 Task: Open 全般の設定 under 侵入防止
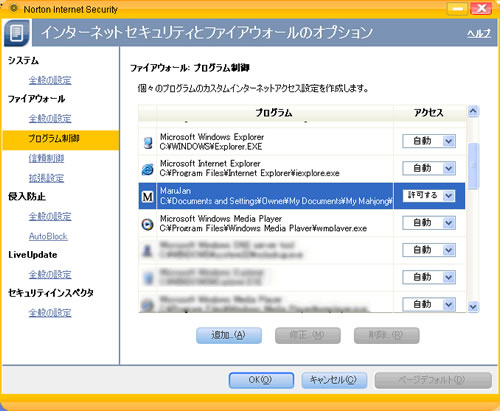50,217
